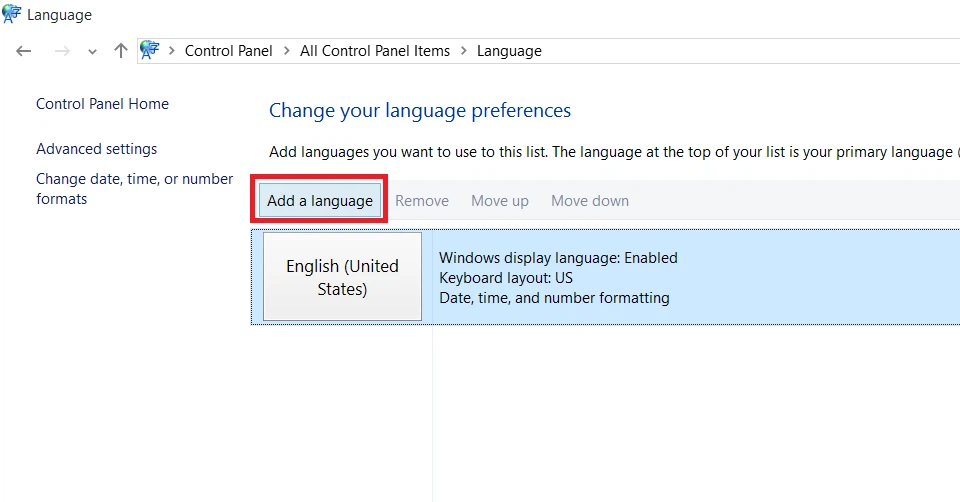960x502 pixels.
Task: Click Move down in the language toolbar
Action: coord(590,201)
